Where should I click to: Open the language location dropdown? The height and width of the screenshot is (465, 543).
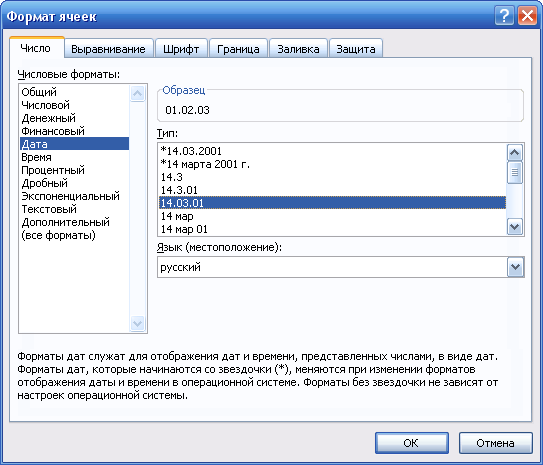pyautogui.click(x=515, y=267)
